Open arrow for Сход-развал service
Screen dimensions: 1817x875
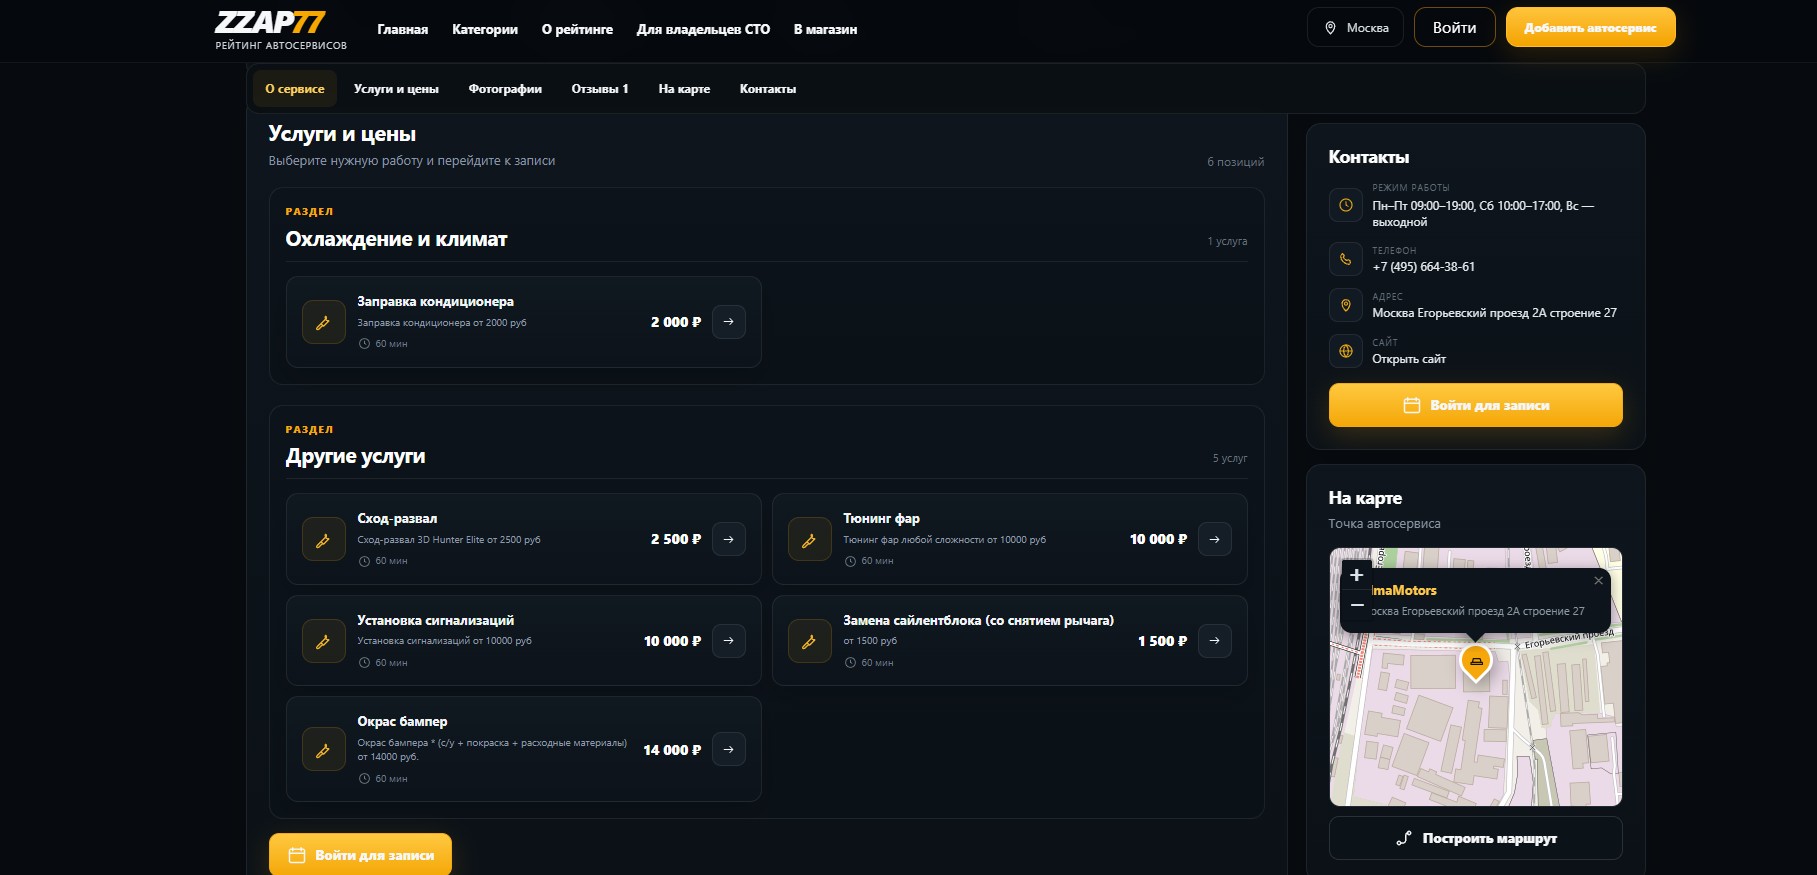click(729, 539)
